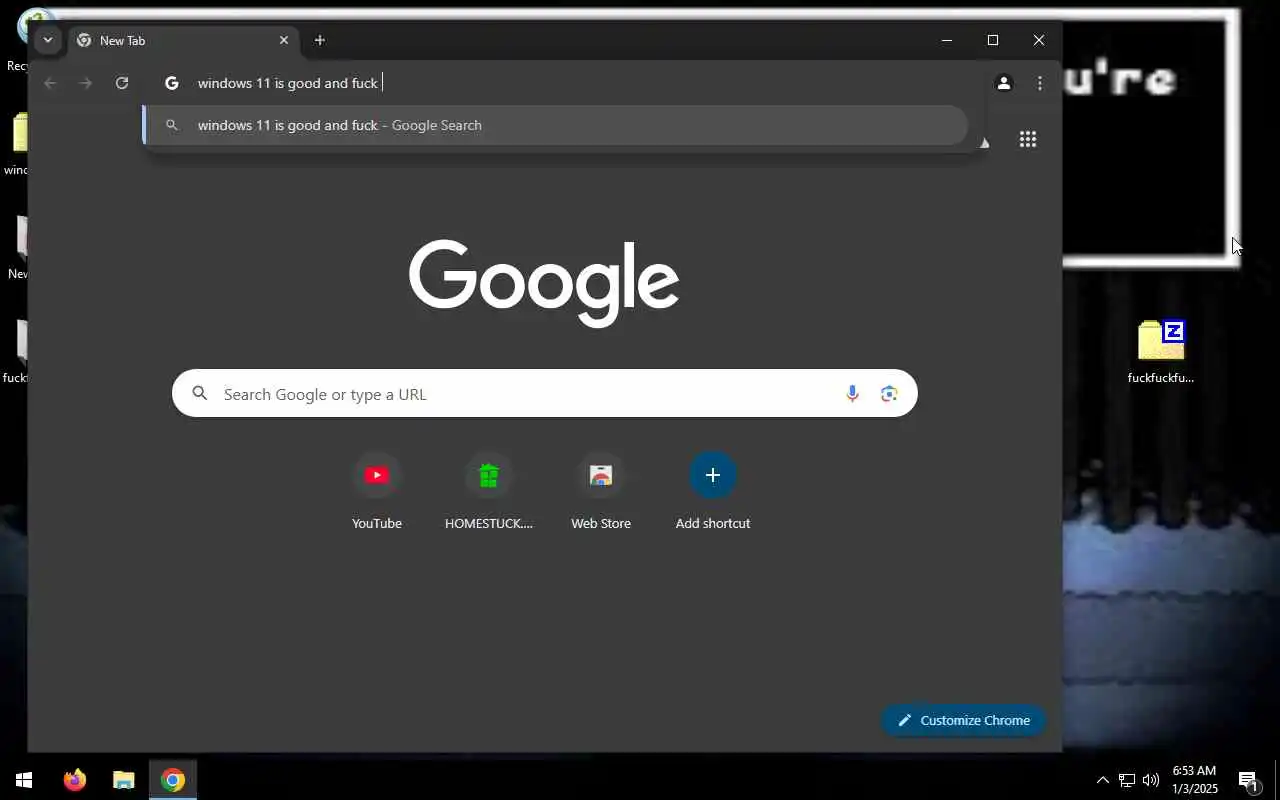Open File Explorer from the taskbar
Screen dimensions: 1280x800
123,780
